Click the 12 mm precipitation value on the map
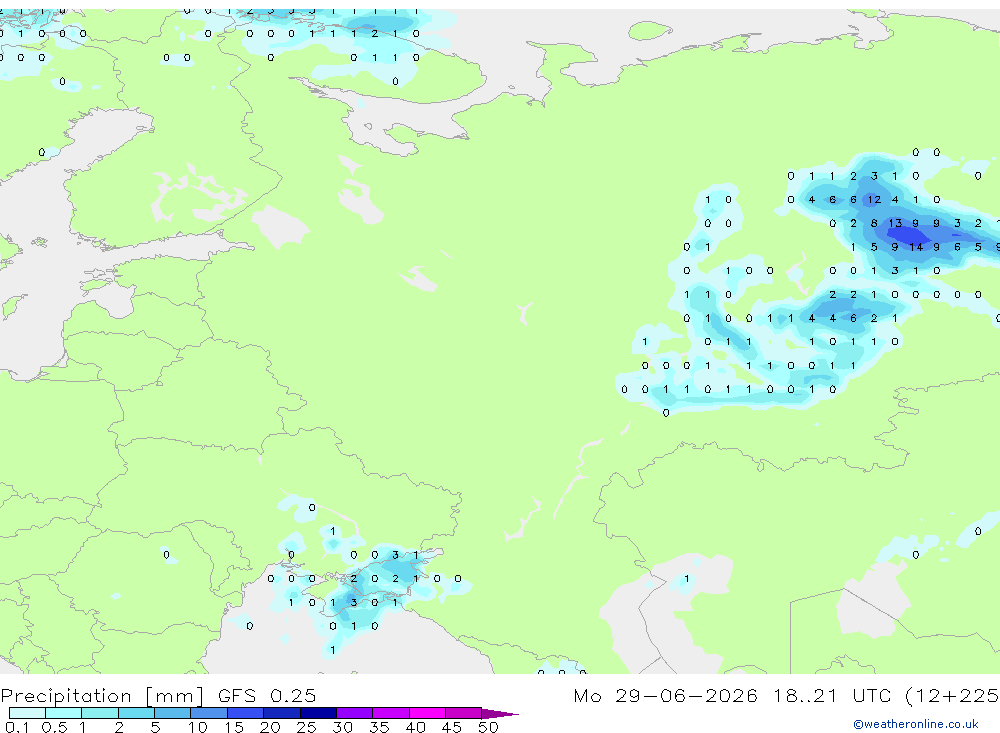Screen dimensions: 1000x733 (874, 200)
